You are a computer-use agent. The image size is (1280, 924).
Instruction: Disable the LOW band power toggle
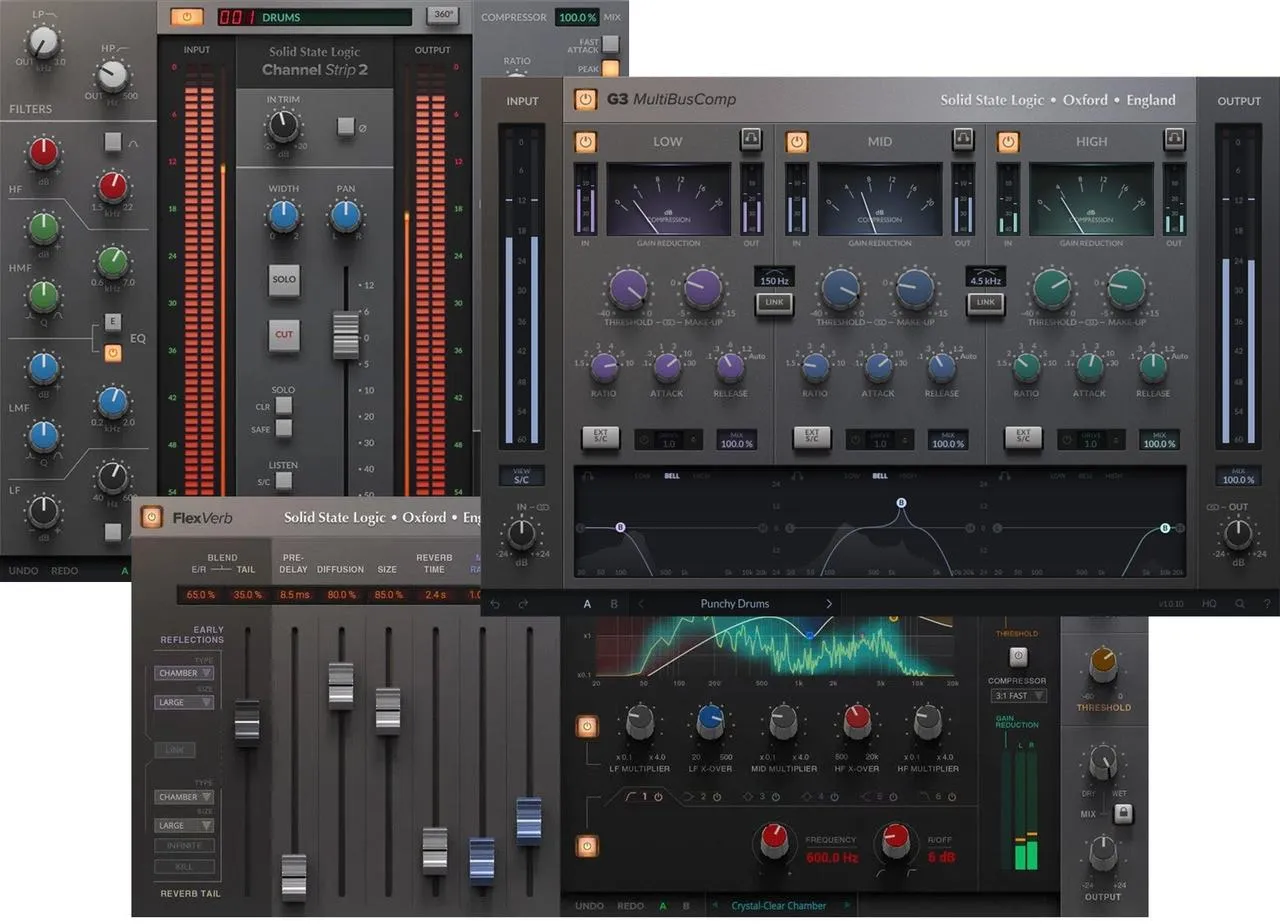point(585,141)
